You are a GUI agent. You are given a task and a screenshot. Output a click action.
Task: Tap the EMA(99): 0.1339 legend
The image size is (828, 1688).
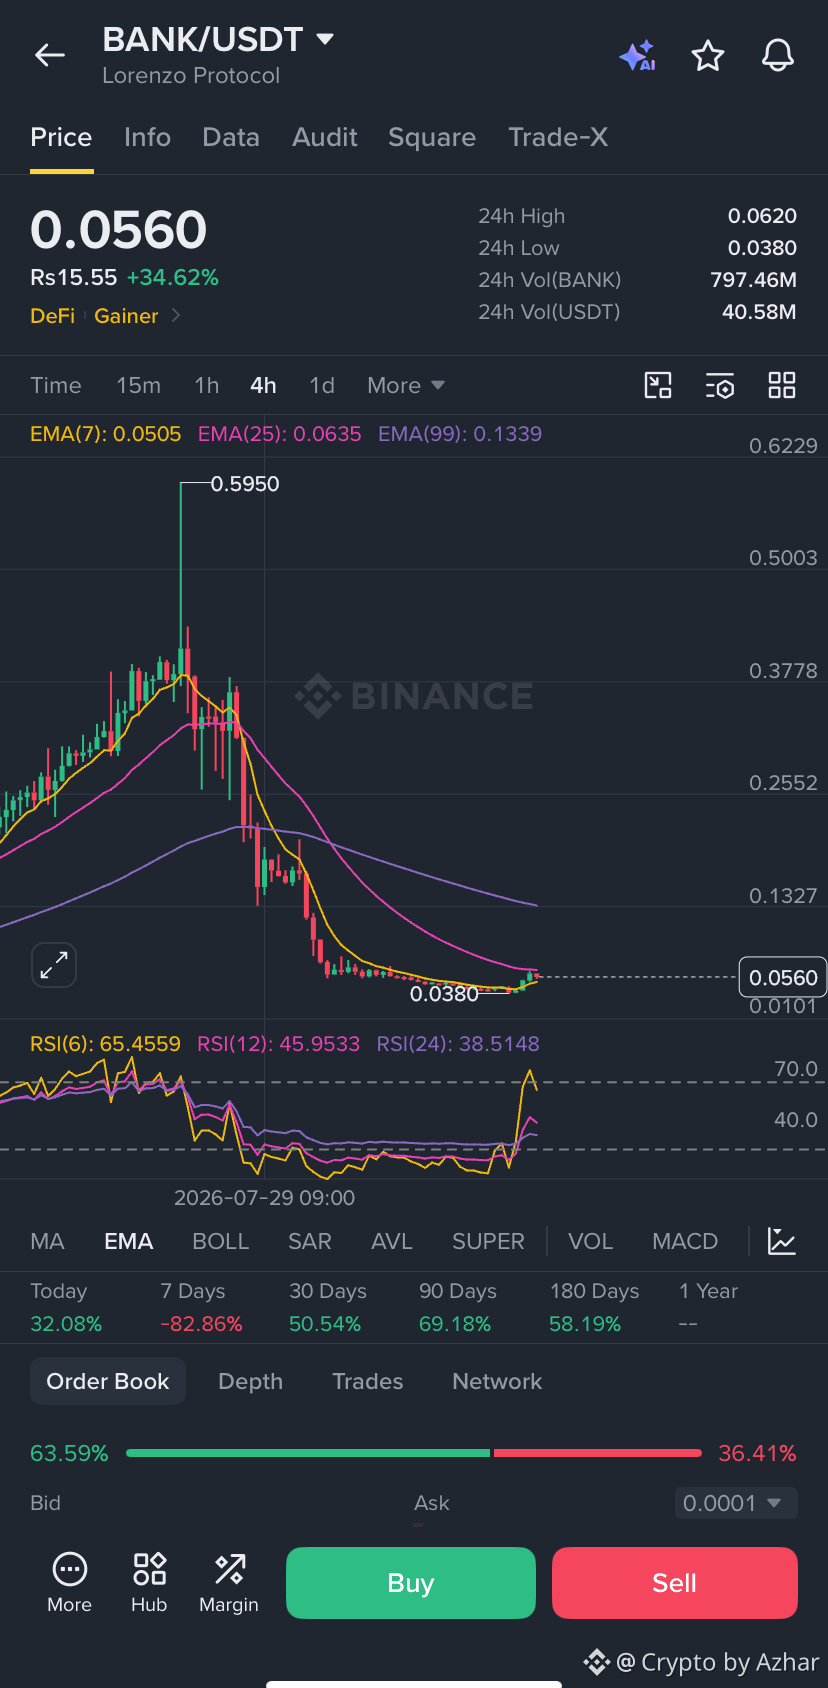pos(460,434)
